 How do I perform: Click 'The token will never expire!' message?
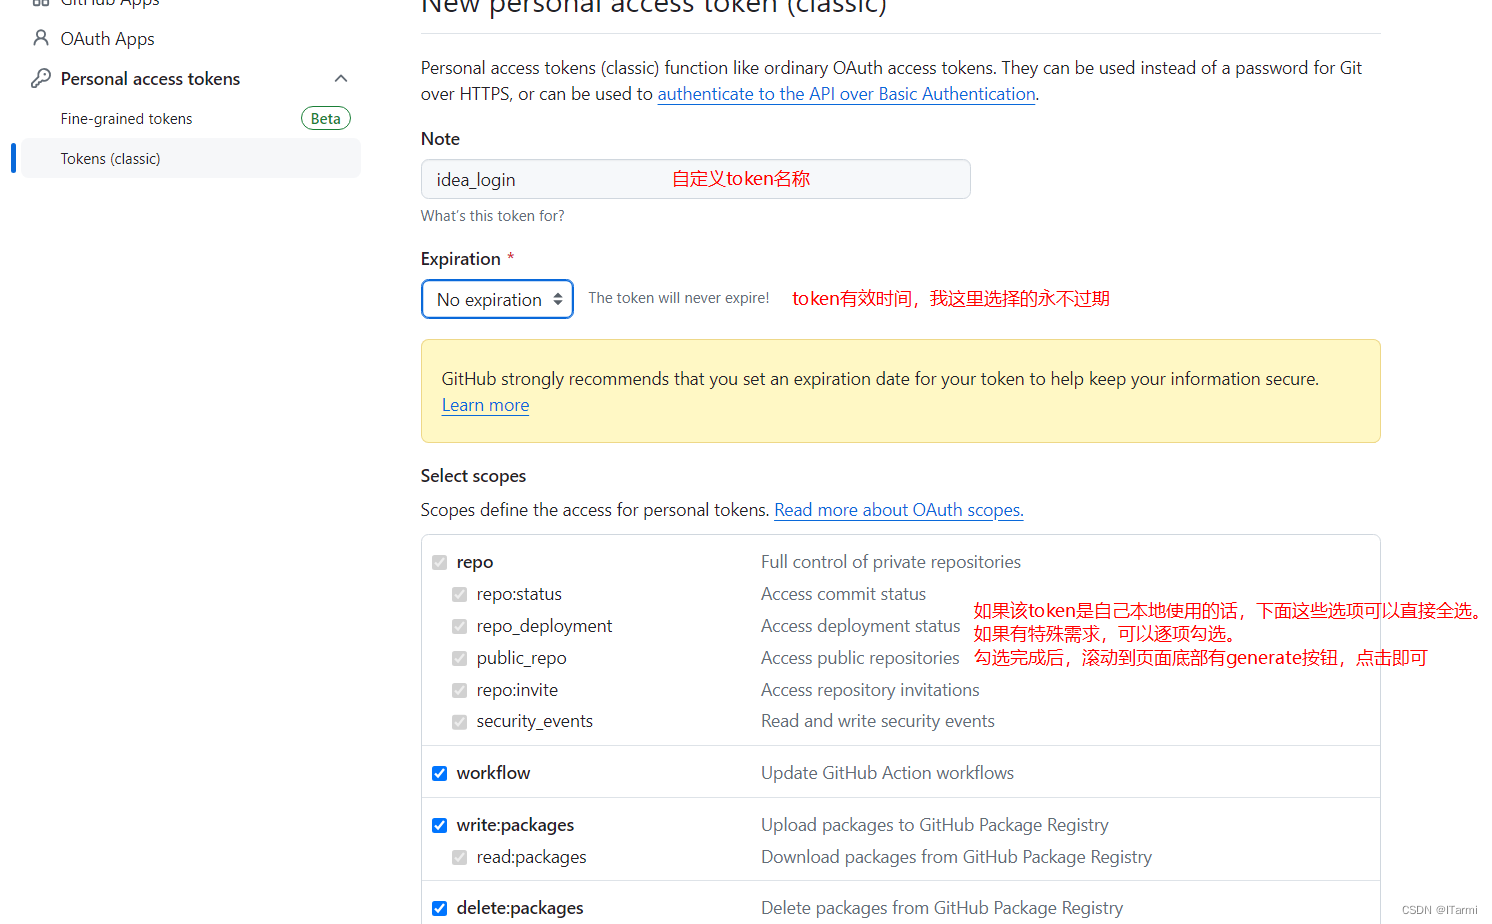(678, 298)
